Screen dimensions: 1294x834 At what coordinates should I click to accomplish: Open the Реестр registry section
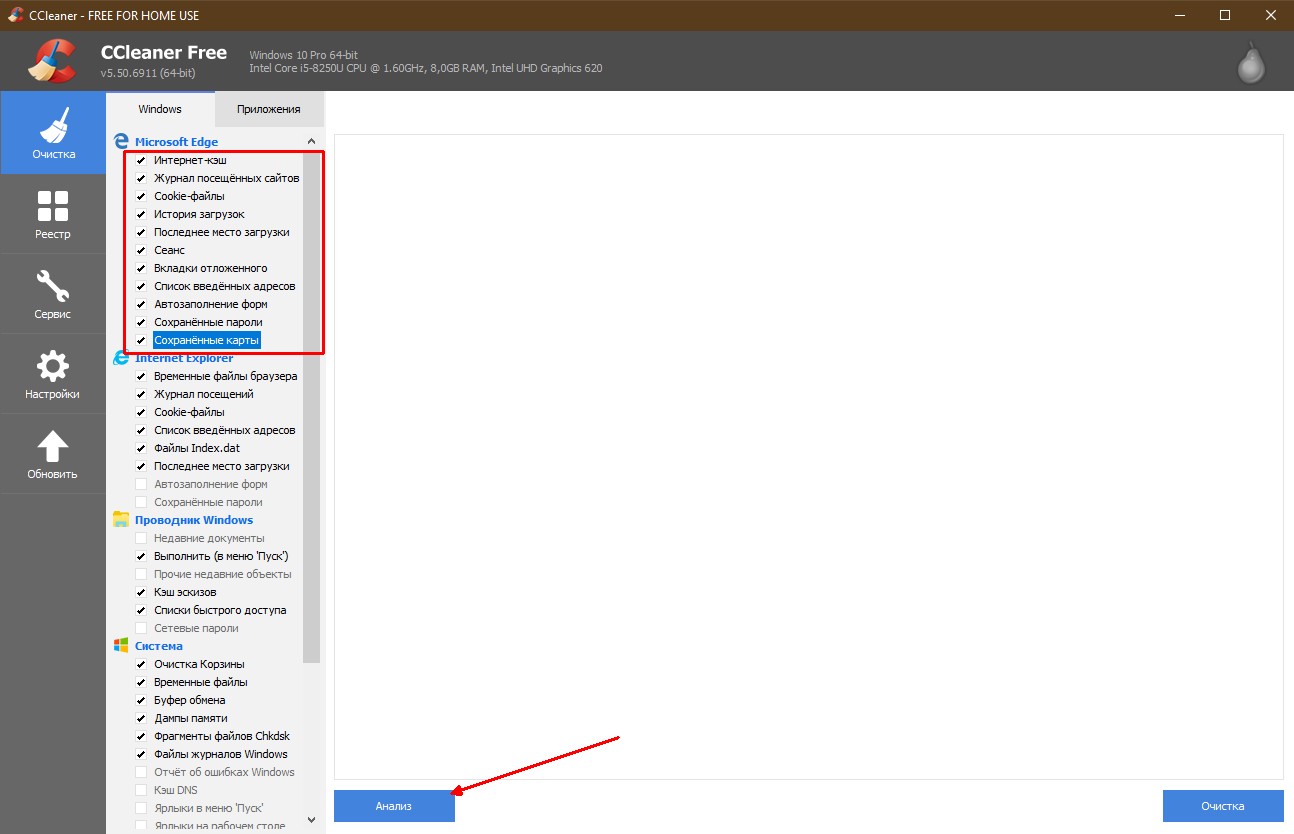coord(53,214)
